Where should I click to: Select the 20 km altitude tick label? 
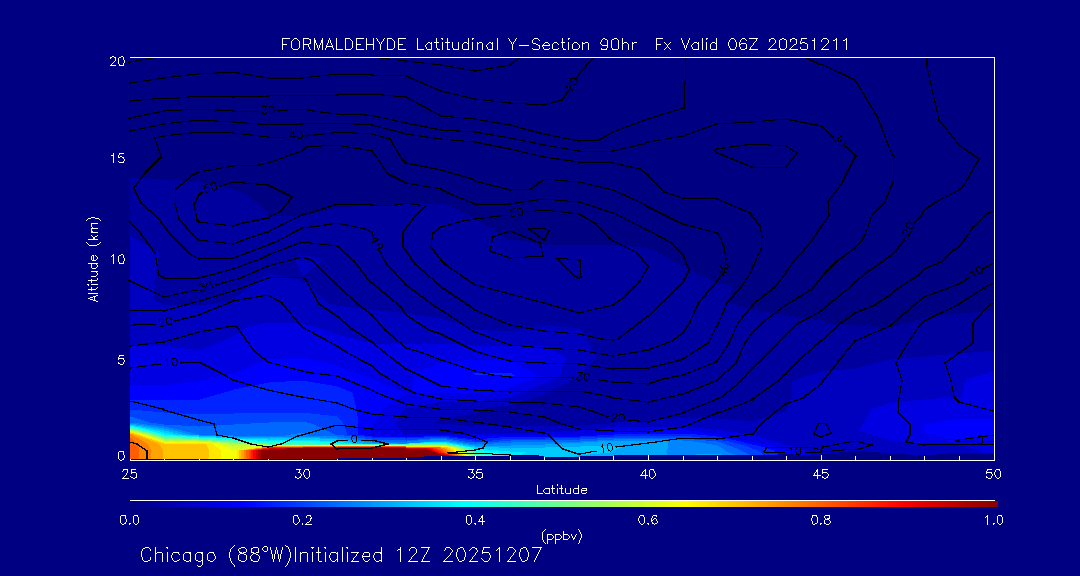click(116, 61)
